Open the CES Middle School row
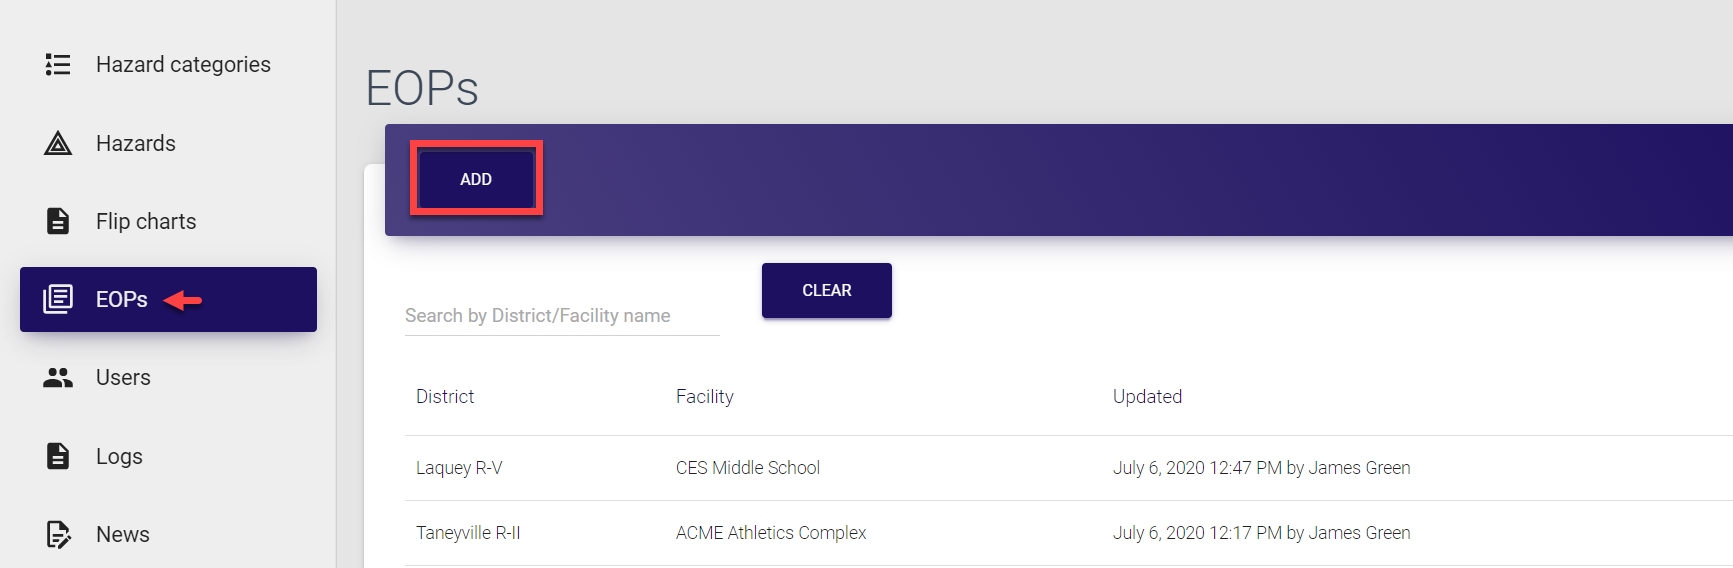The image size is (1733, 568). point(747,468)
